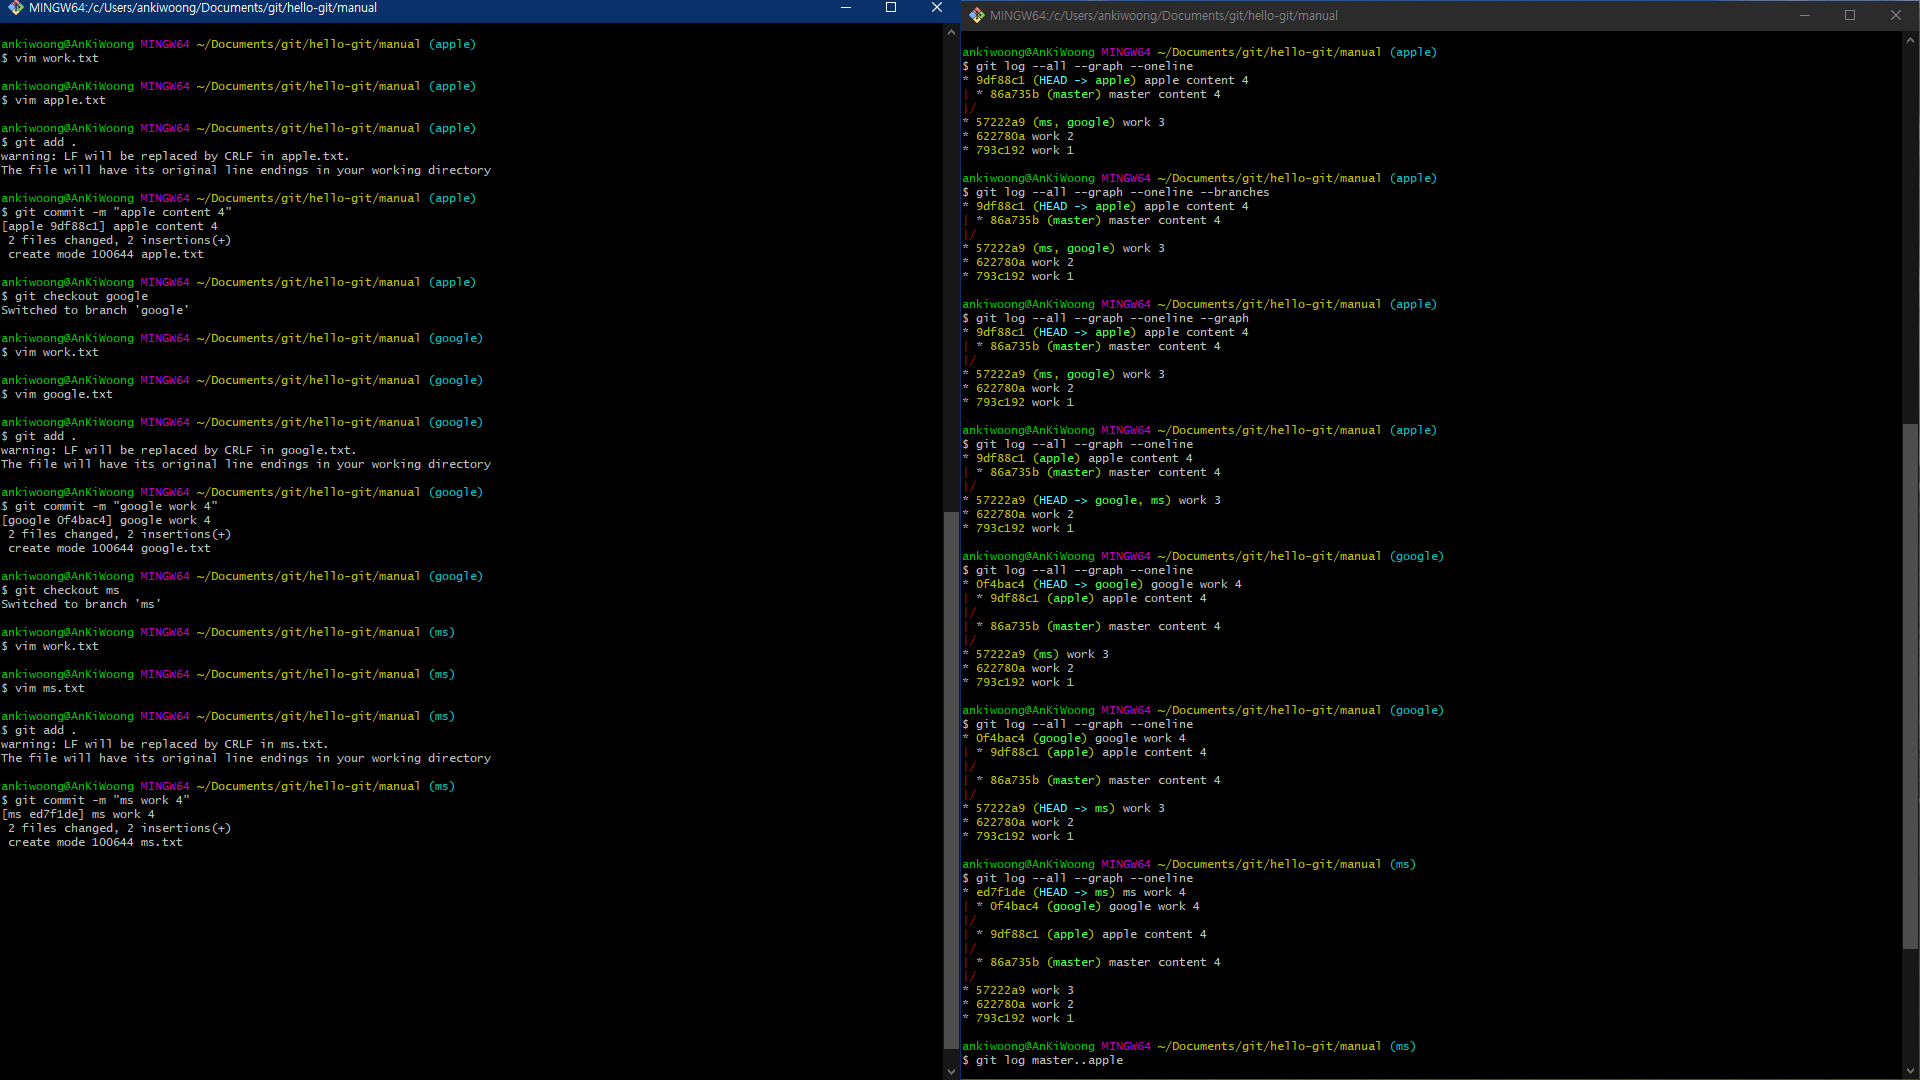
Task: Minimize the left MINGW64 terminal window
Action: coord(846,8)
